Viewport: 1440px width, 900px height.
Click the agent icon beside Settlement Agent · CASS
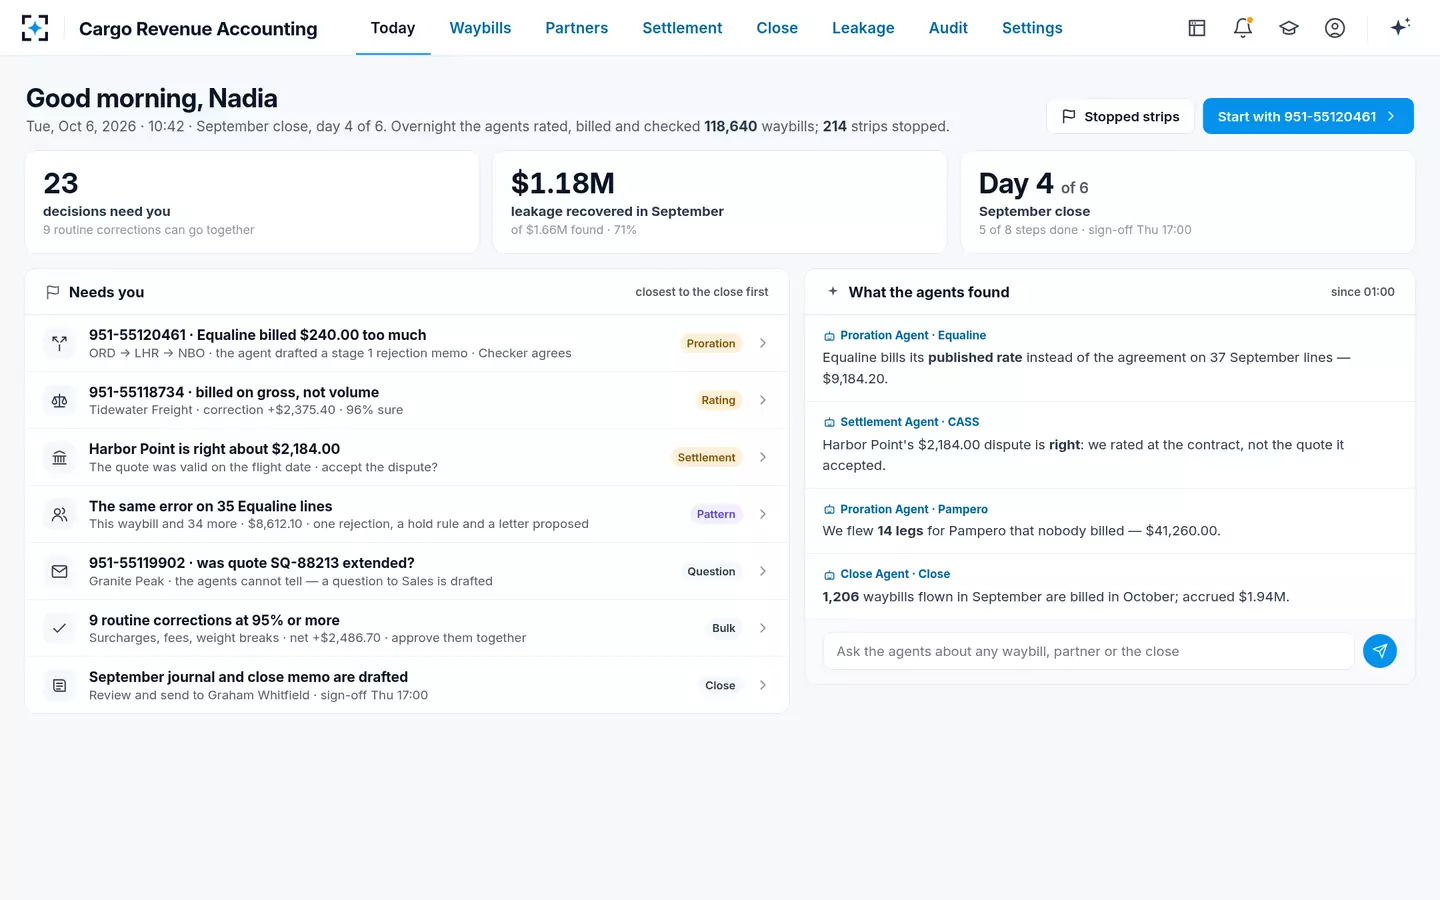tap(829, 422)
